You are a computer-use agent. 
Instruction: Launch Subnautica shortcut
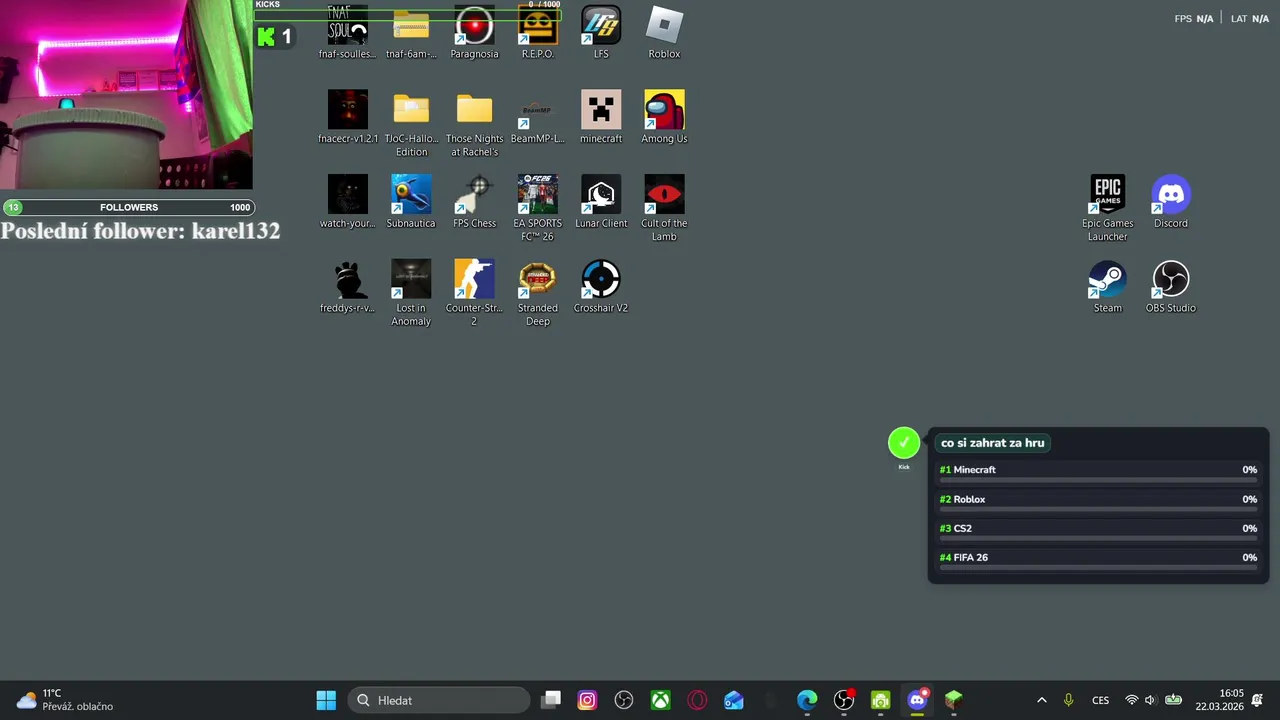click(x=411, y=202)
